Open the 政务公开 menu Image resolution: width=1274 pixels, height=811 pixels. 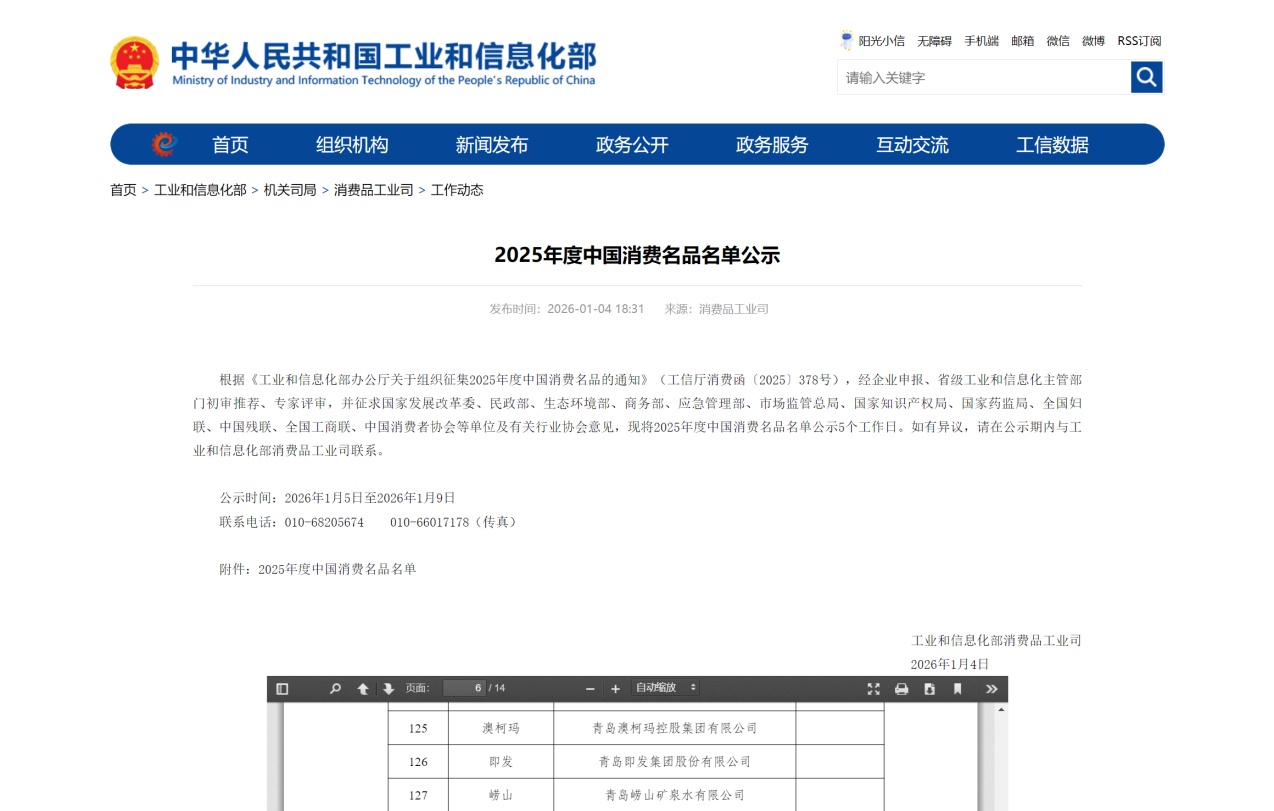click(631, 144)
